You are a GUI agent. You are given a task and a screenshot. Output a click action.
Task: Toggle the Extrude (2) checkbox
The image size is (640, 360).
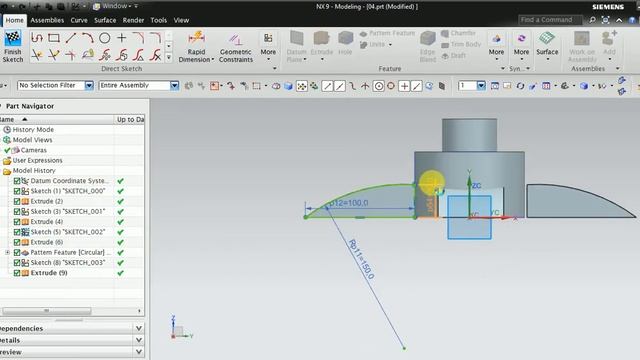[x=17, y=201]
